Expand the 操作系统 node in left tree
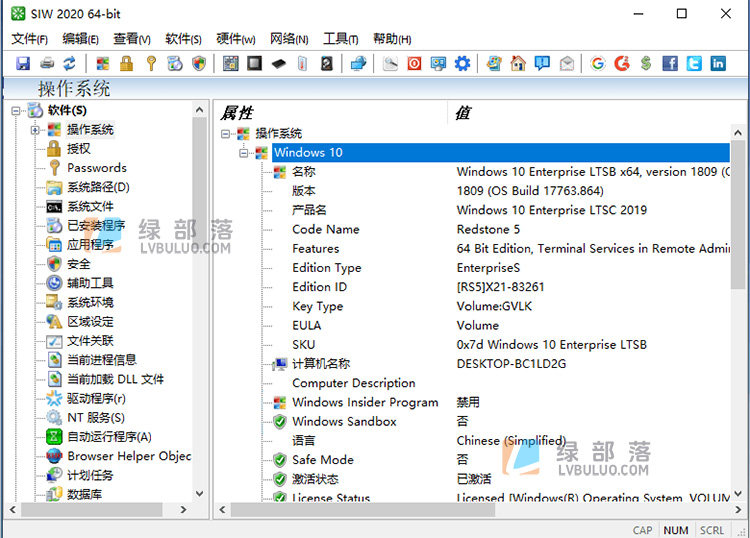The image size is (750, 538). [x=34, y=130]
